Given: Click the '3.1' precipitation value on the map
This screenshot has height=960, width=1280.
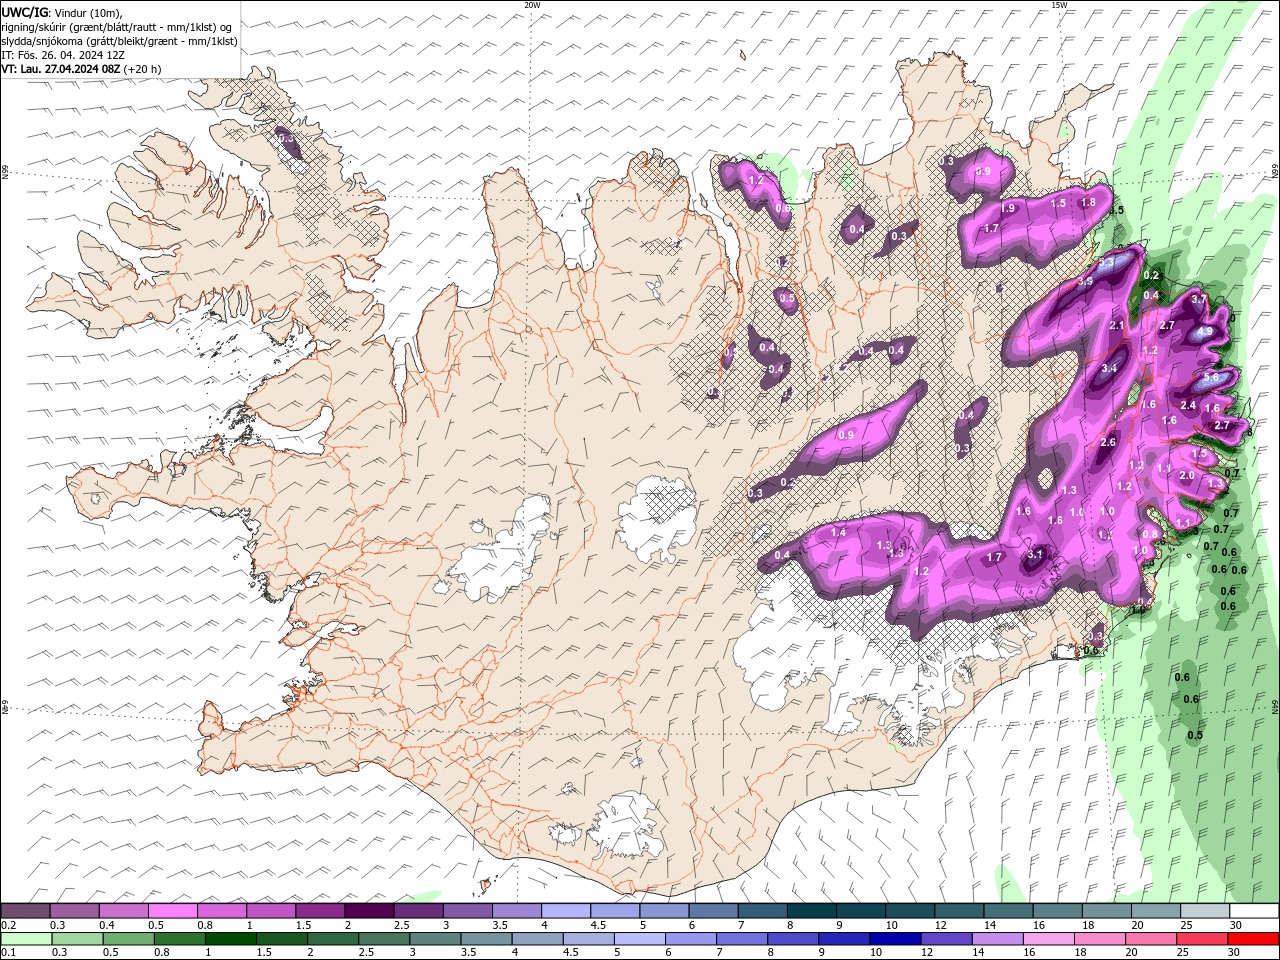Looking at the screenshot, I should (1035, 554).
